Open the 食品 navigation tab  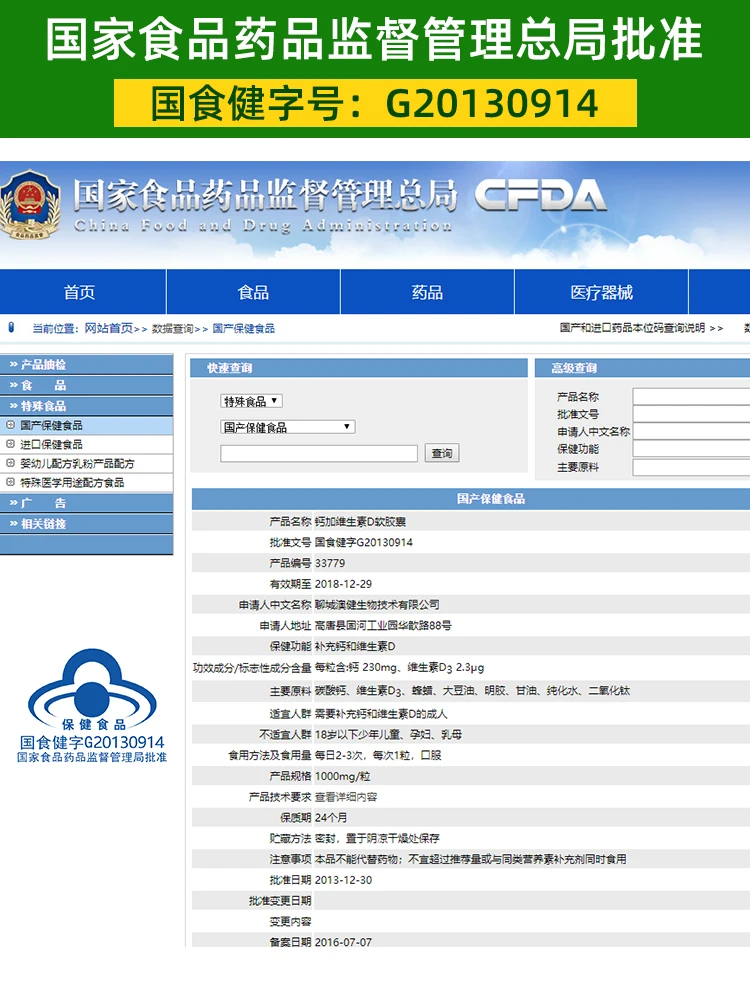point(253,292)
